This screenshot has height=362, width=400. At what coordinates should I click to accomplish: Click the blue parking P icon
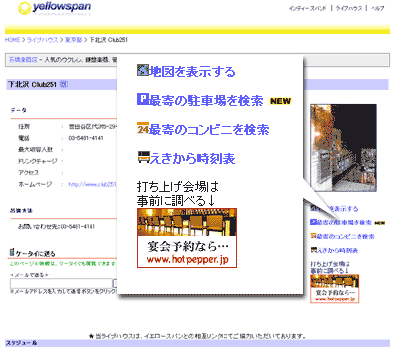click(142, 99)
